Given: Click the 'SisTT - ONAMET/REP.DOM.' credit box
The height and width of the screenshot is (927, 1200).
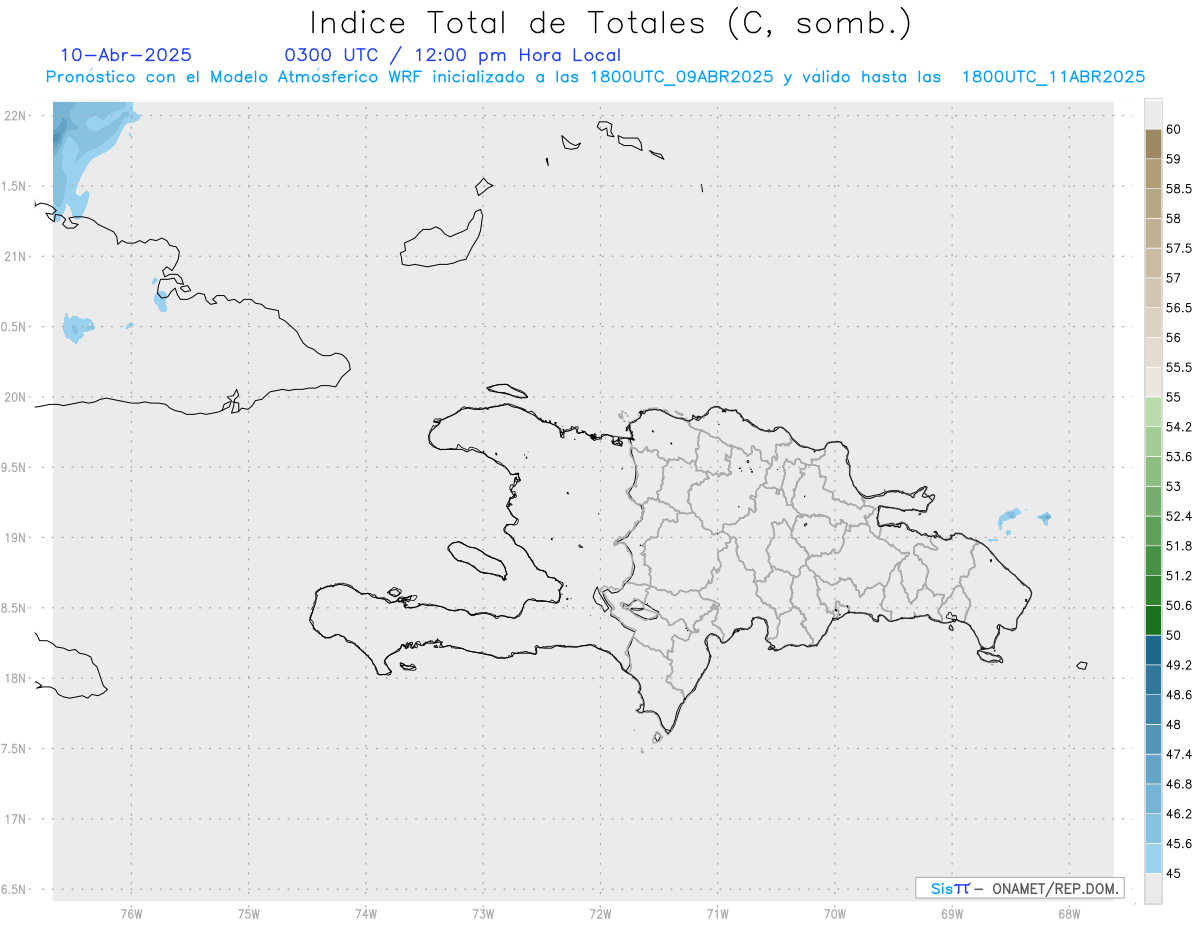Looking at the screenshot, I should (1019, 888).
